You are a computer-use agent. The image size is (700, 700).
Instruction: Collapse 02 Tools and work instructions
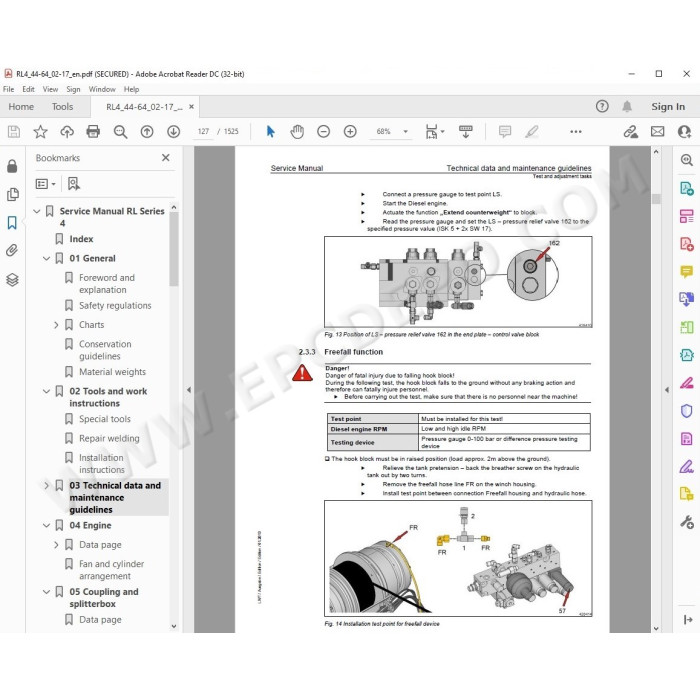click(46, 391)
